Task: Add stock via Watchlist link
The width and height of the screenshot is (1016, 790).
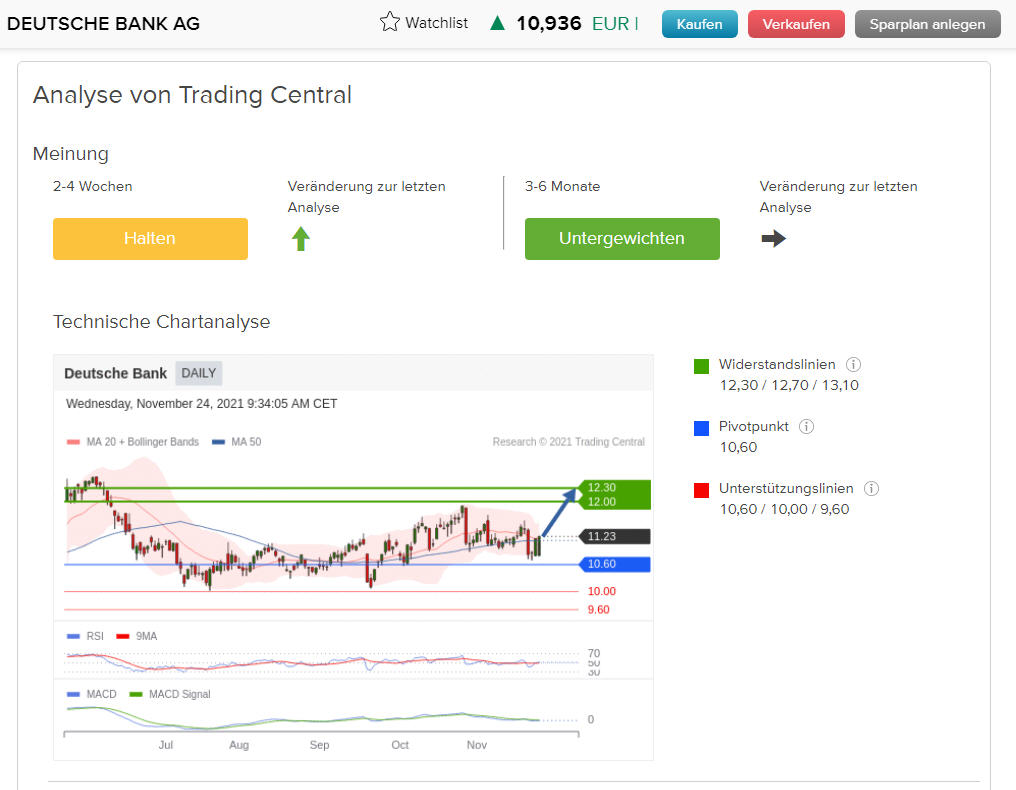Action: tap(436, 23)
